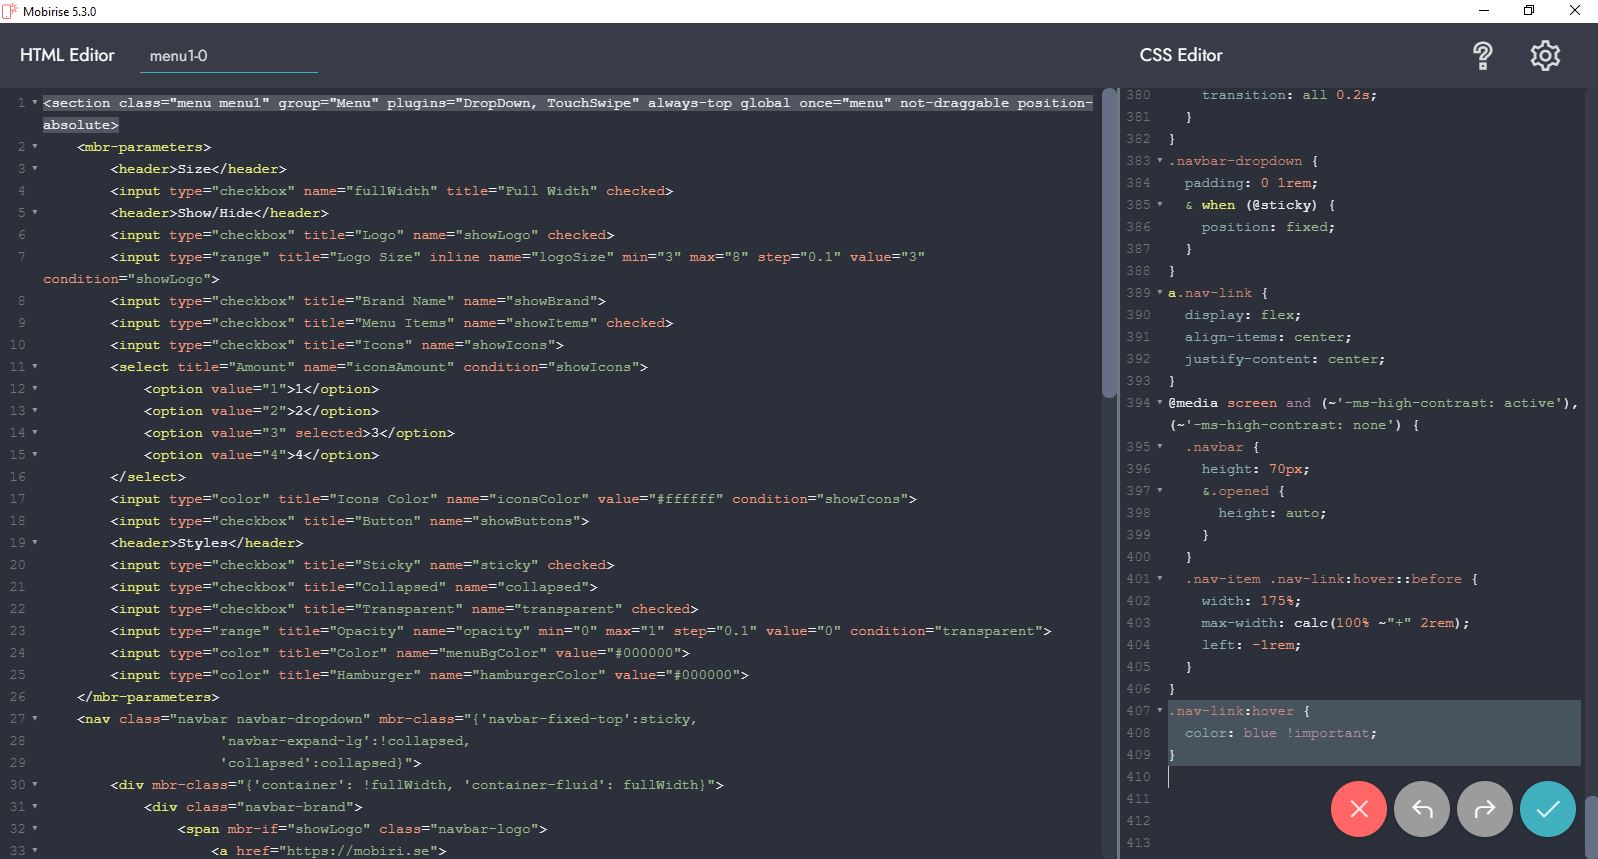Collapse the mbr-parameters fold arrow on line 2
The image size is (1598, 859).
tap(35, 147)
